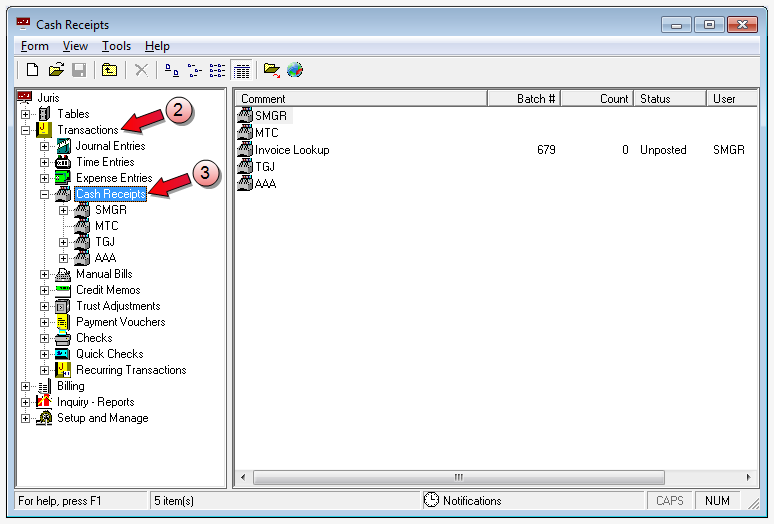Sort by the Batch # column header
The height and width of the screenshot is (524, 774).
[x=524, y=99]
